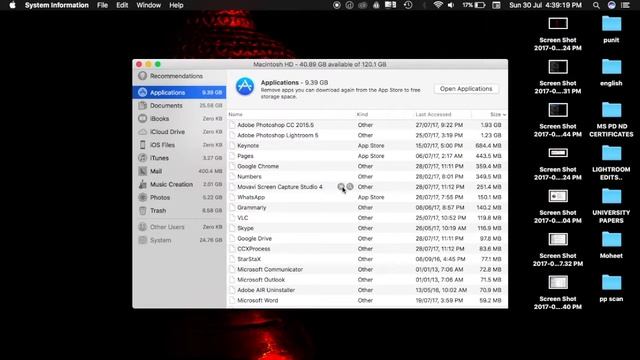
Task: Click the Open Applications button
Action: point(466,89)
